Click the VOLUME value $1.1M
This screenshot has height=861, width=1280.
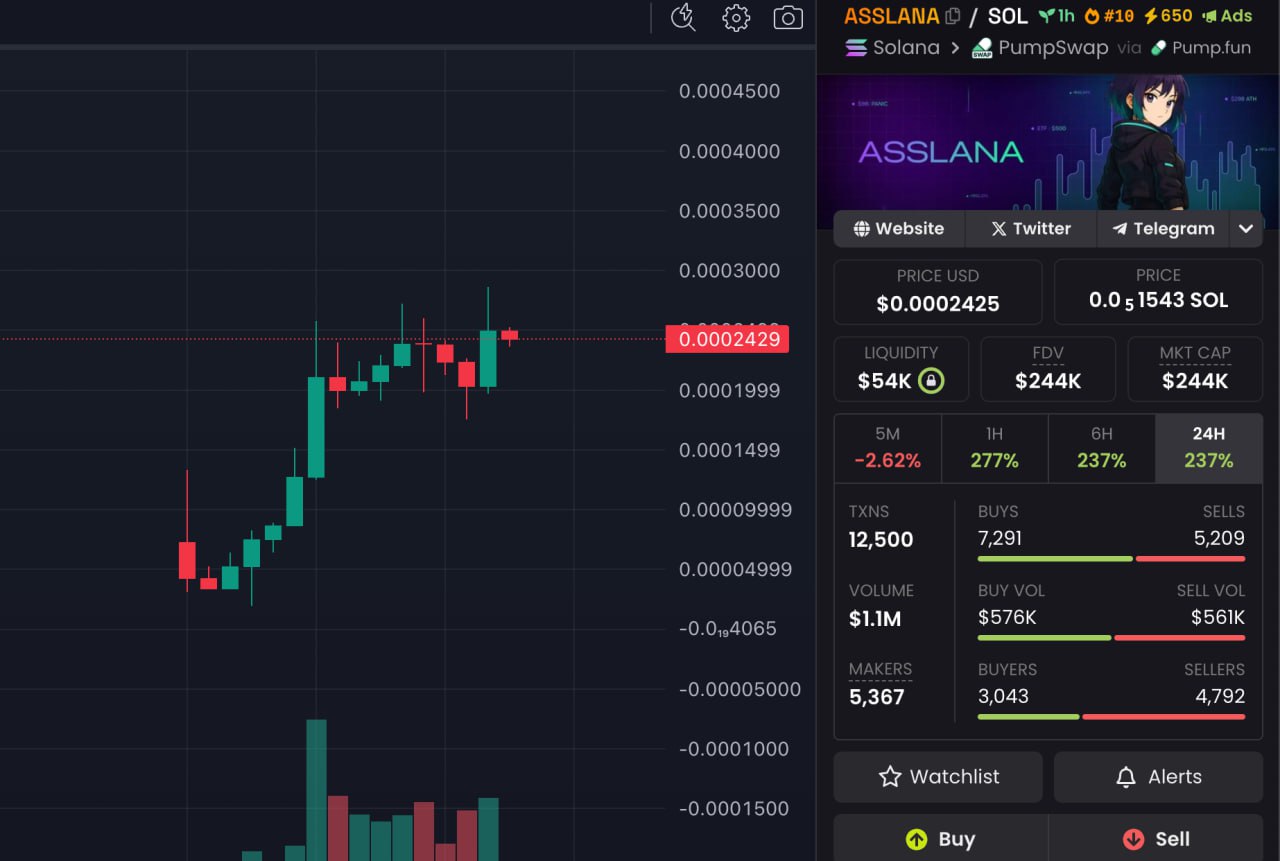click(x=875, y=619)
